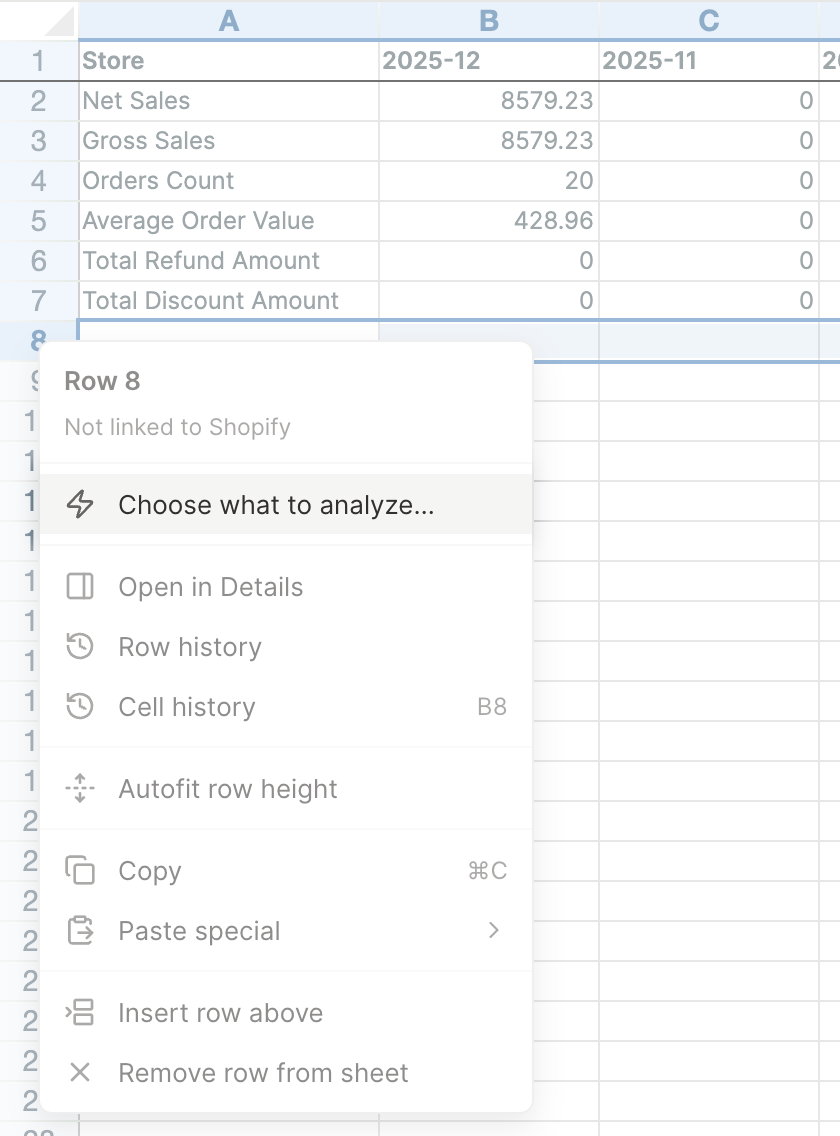This screenshot has width=840, height=1136.
Task: Select the Gross Sales cell
Action: [x=228, y=141]
